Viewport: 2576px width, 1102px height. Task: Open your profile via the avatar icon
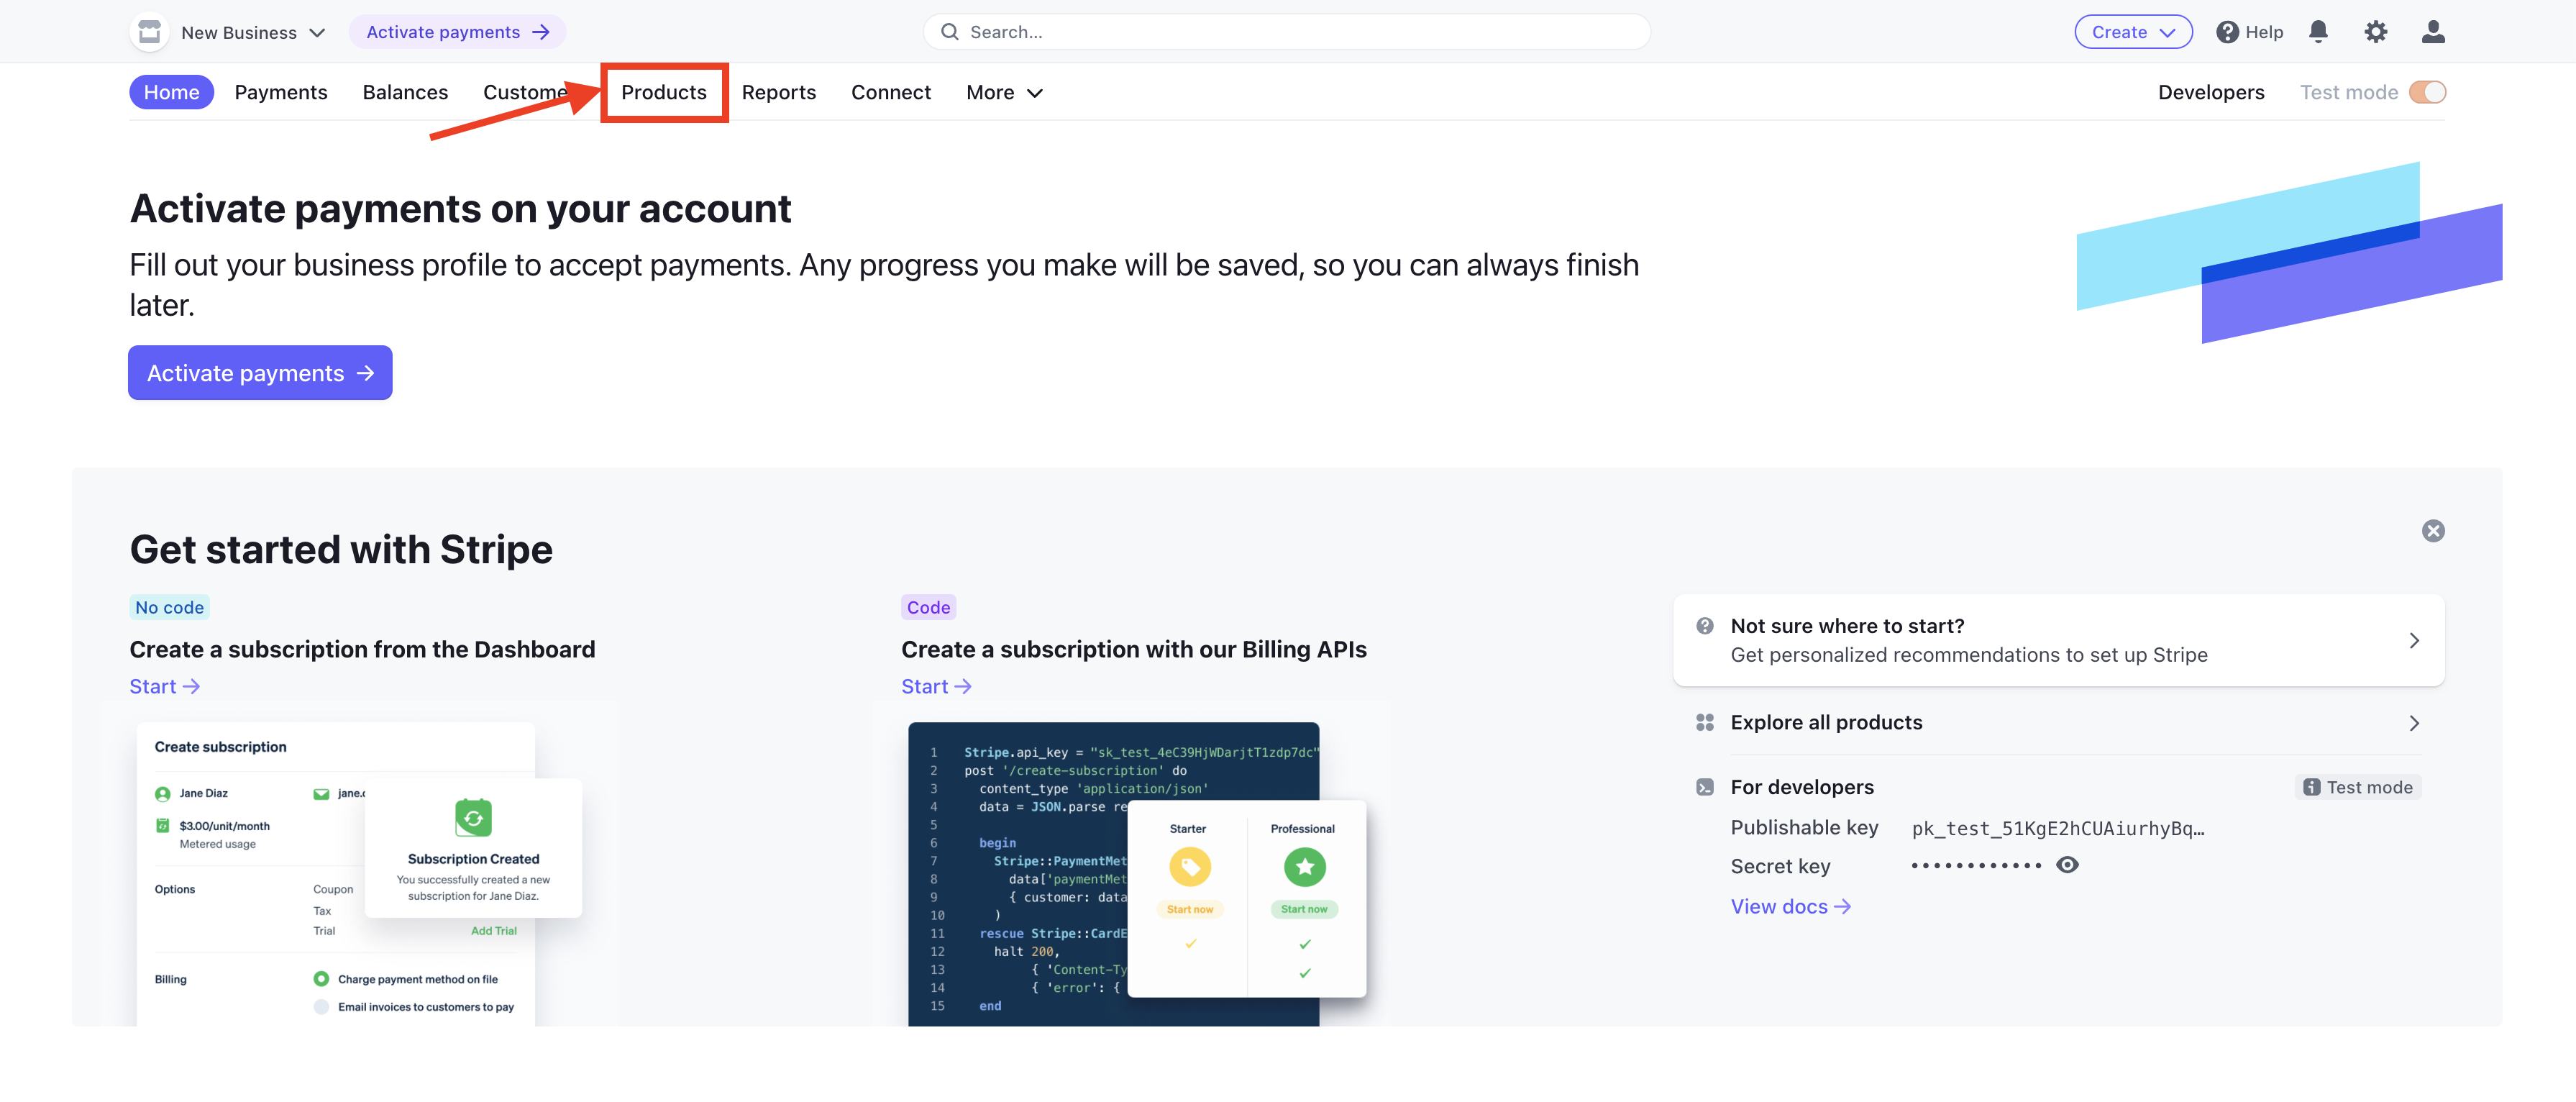pyautogui.click(x=2433, y=31)
